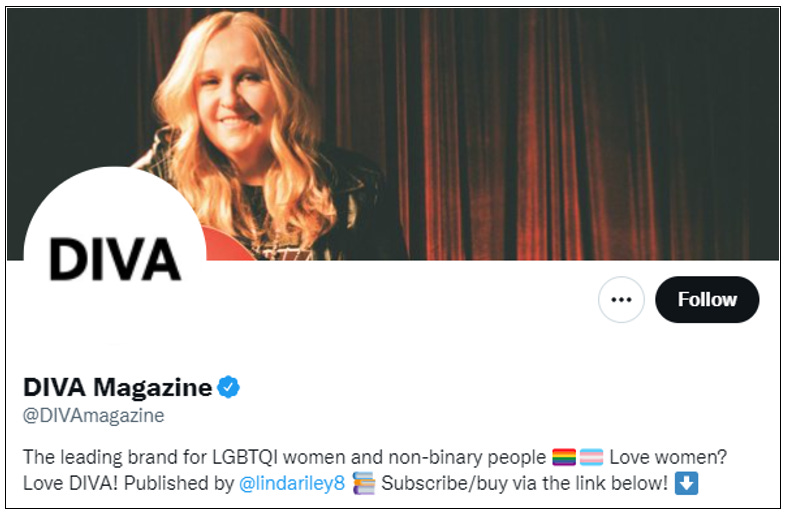Select the DIVA Magazine display name

click(x=118, y=387)
